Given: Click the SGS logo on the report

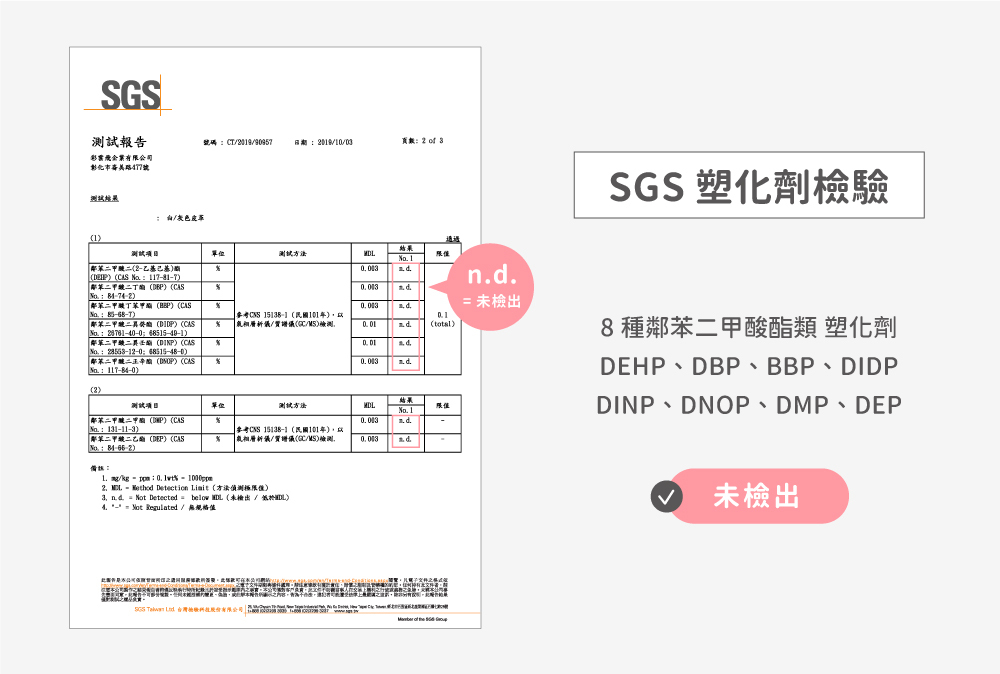Looking at the screenshot, I should coord(128,96).
